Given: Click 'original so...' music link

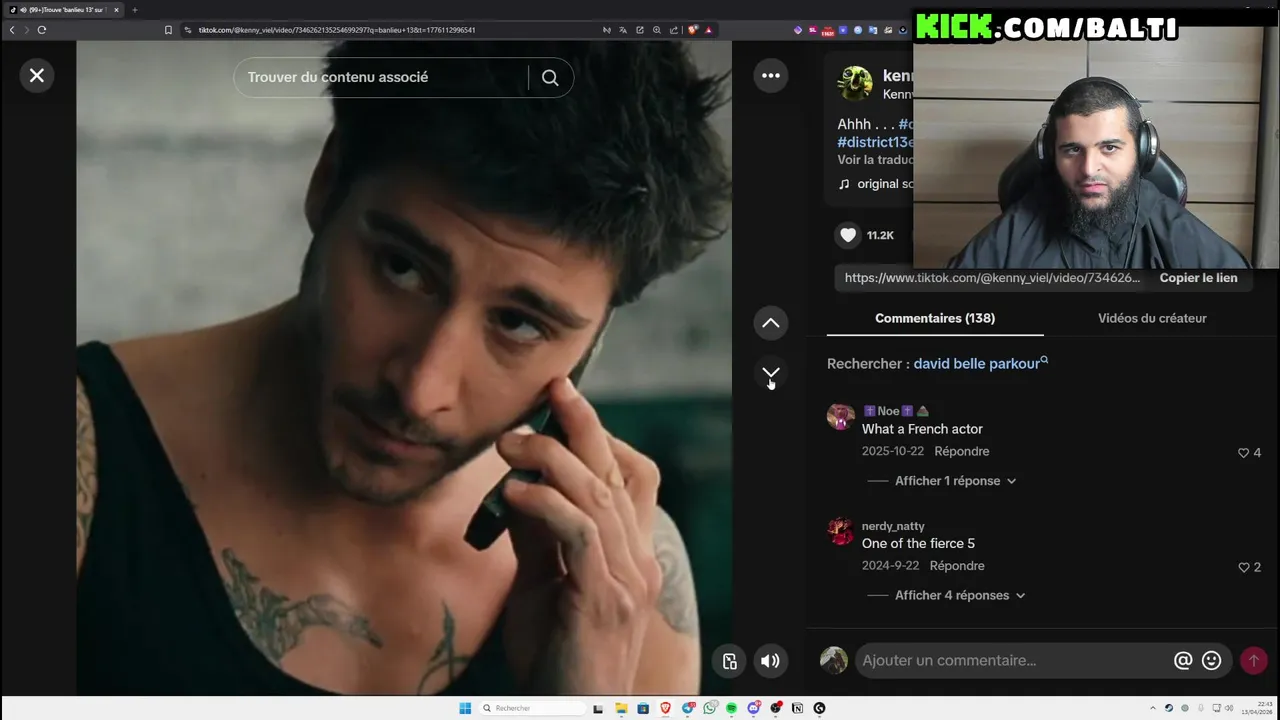Looking at the screenshot, I should coord(876,184).
